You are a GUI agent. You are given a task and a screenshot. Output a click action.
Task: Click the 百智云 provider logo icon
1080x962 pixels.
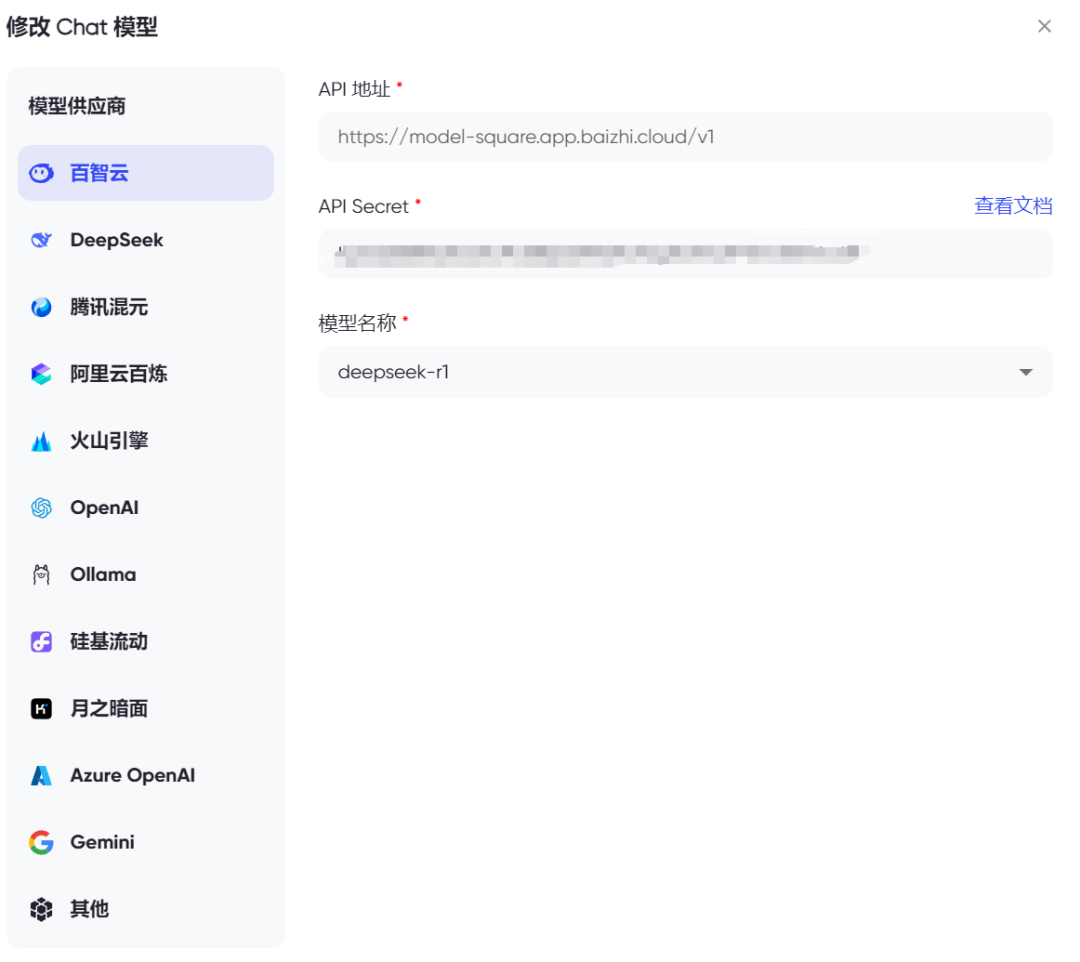pos(41,174)
